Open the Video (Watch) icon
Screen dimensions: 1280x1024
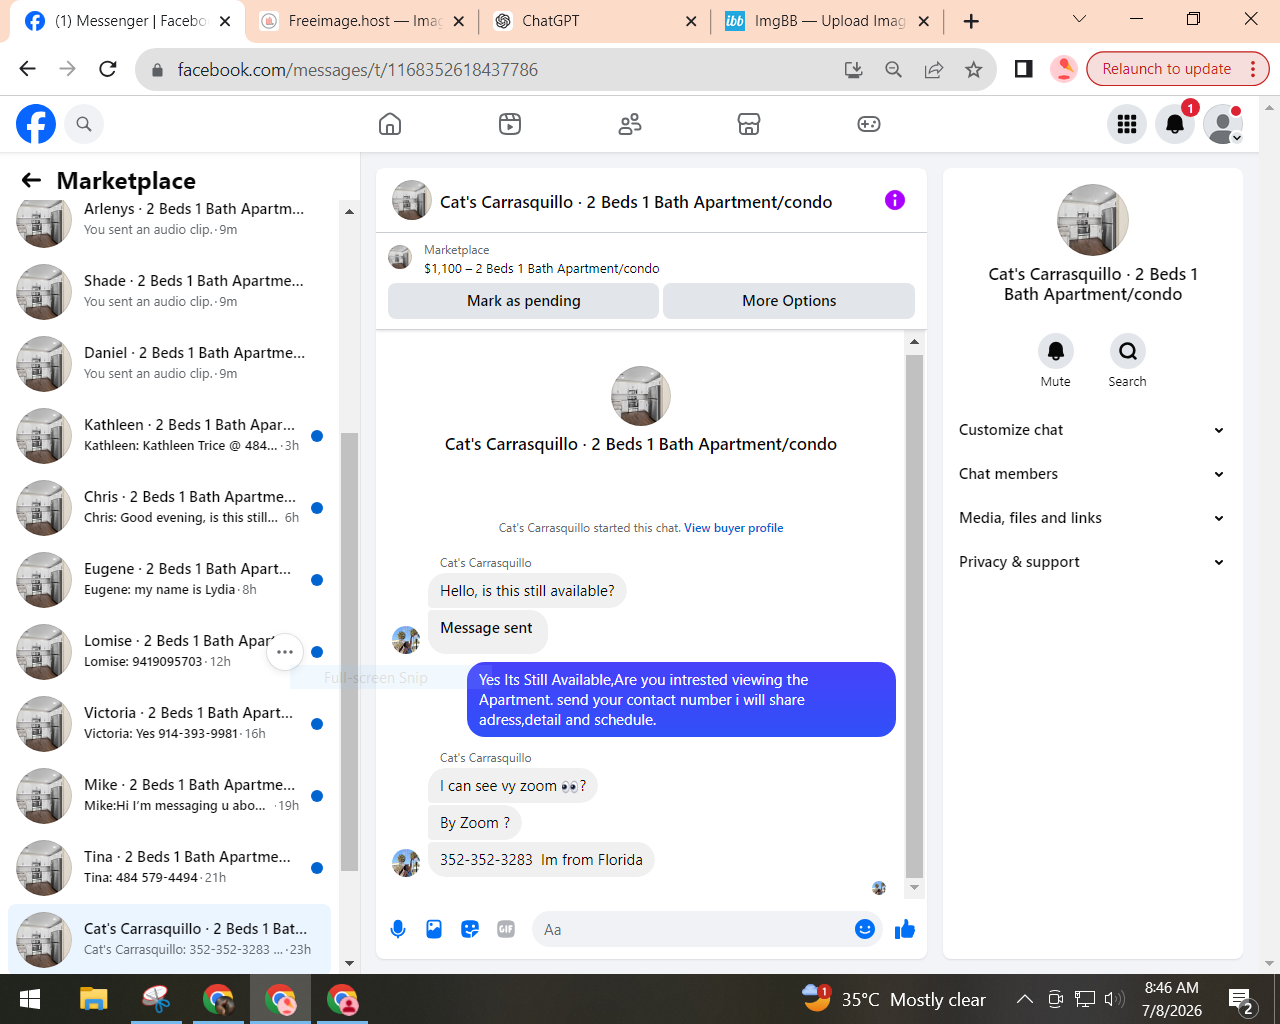point(510,124)
